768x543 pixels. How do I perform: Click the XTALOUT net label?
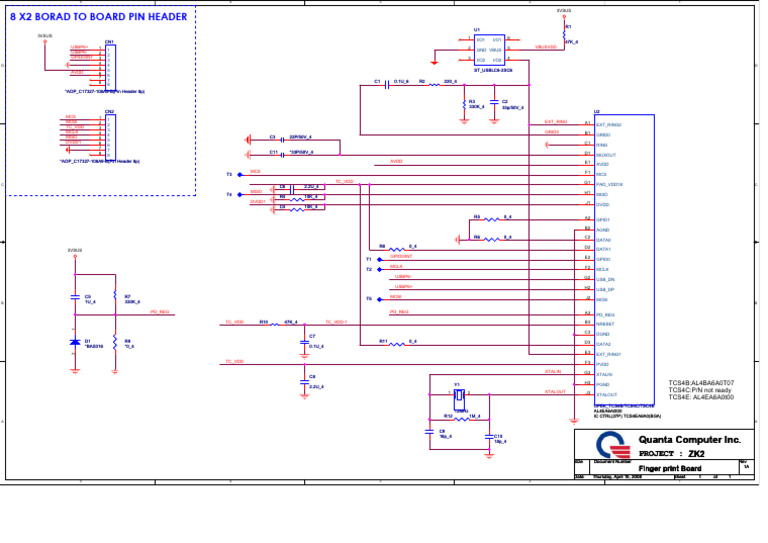tap(555, 392)
